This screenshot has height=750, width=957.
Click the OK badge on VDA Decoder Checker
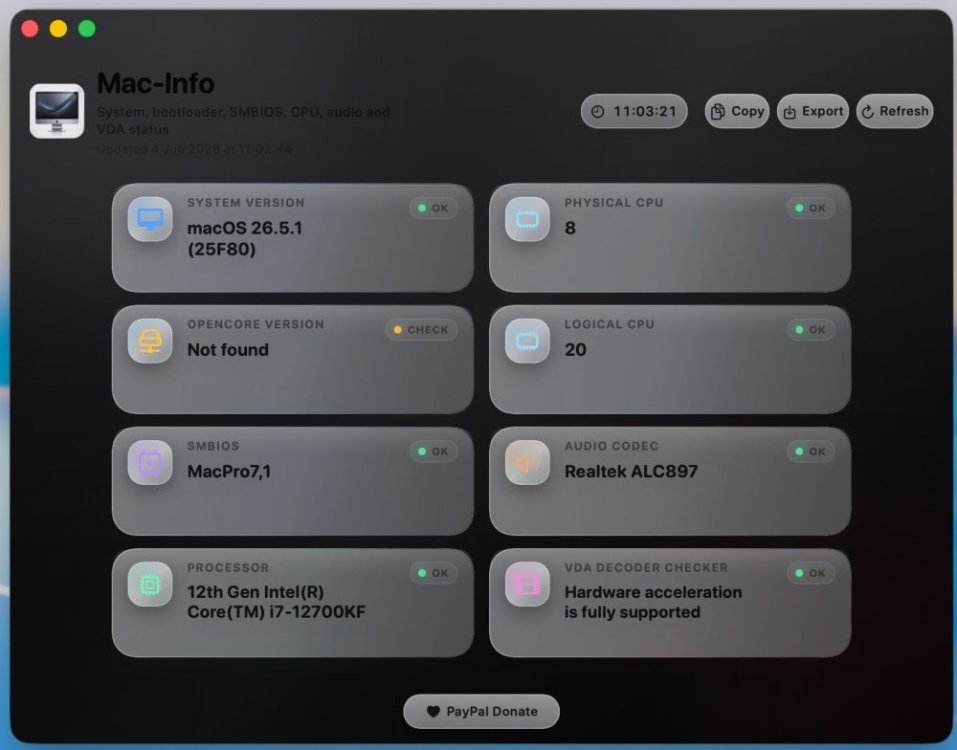pyautogui.click(x=811, y=573)
